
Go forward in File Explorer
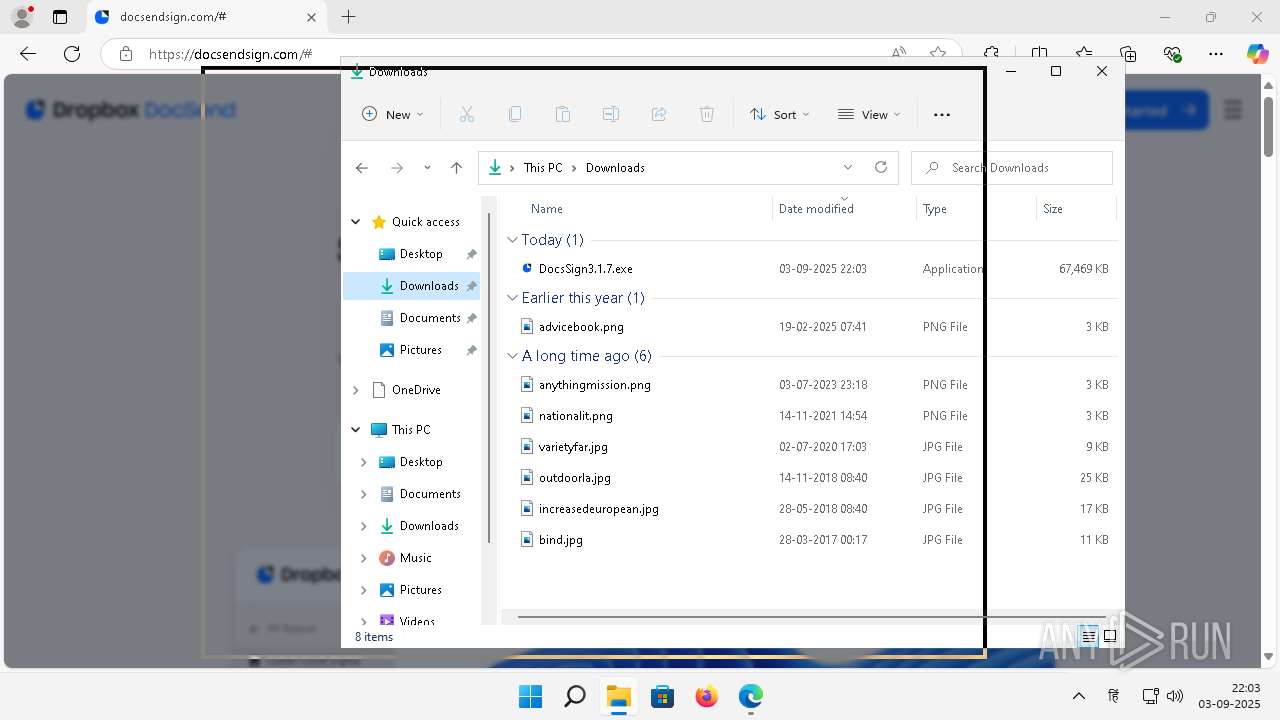click(397, 168)
